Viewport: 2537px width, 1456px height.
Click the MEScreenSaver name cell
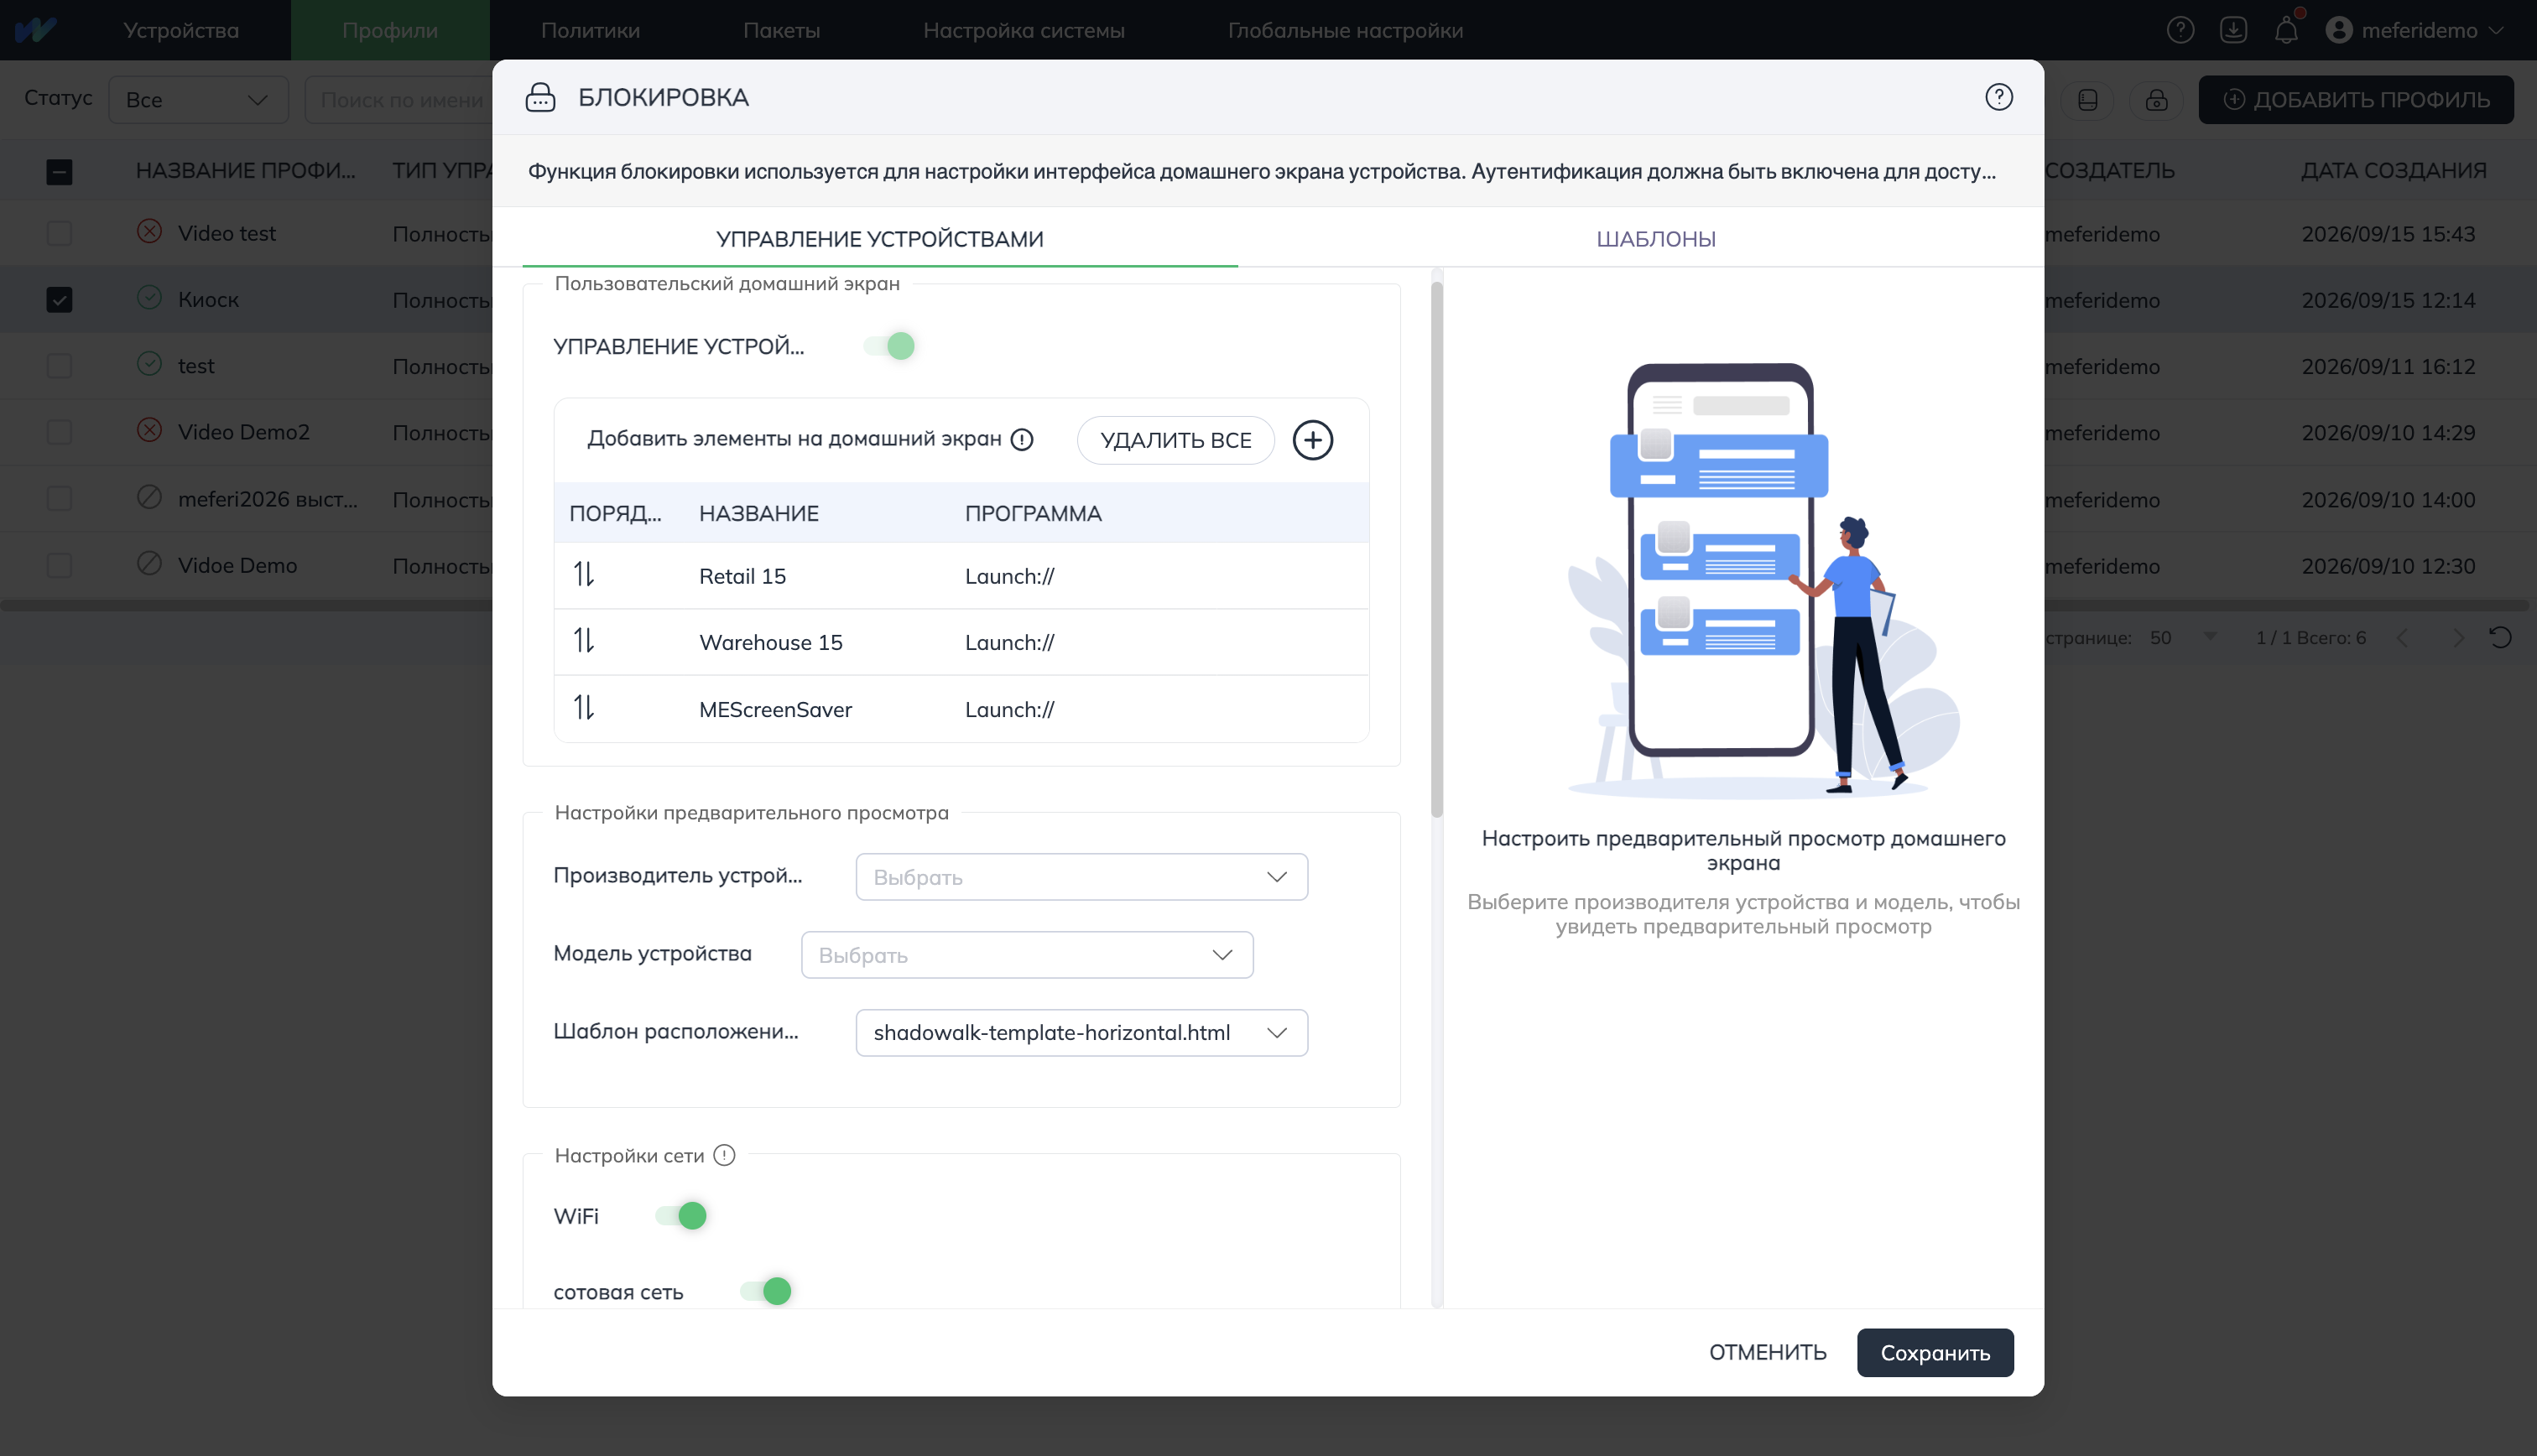click(x=775, y=709)
